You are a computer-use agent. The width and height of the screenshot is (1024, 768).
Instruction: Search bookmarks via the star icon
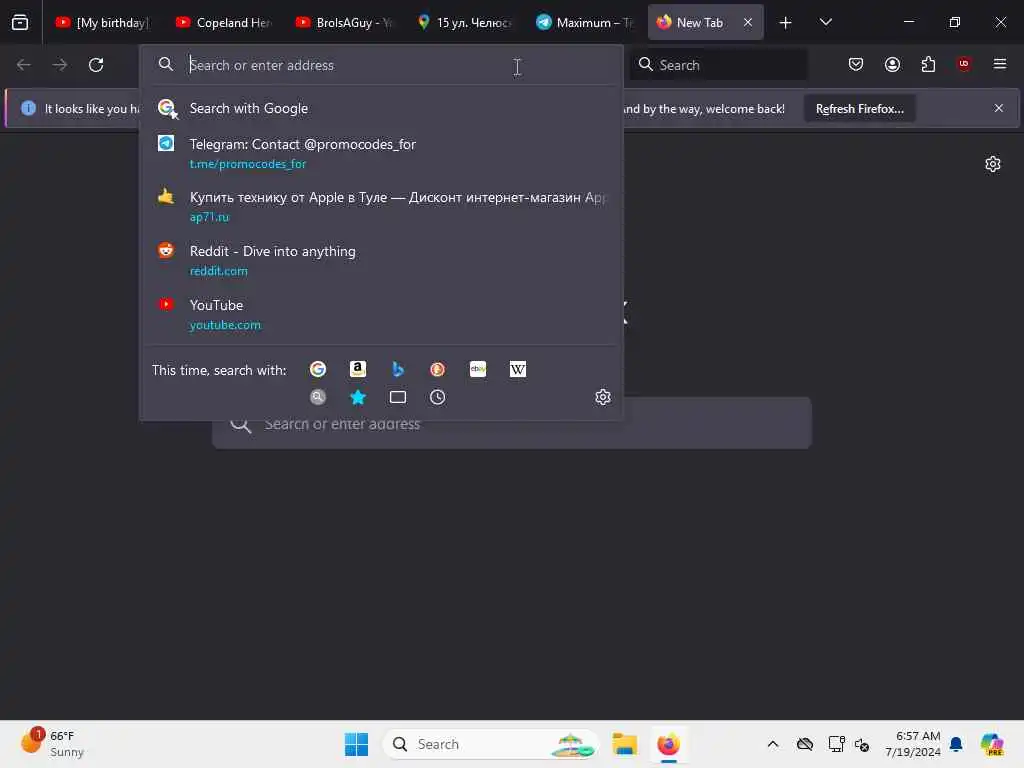tap(358, 397)
